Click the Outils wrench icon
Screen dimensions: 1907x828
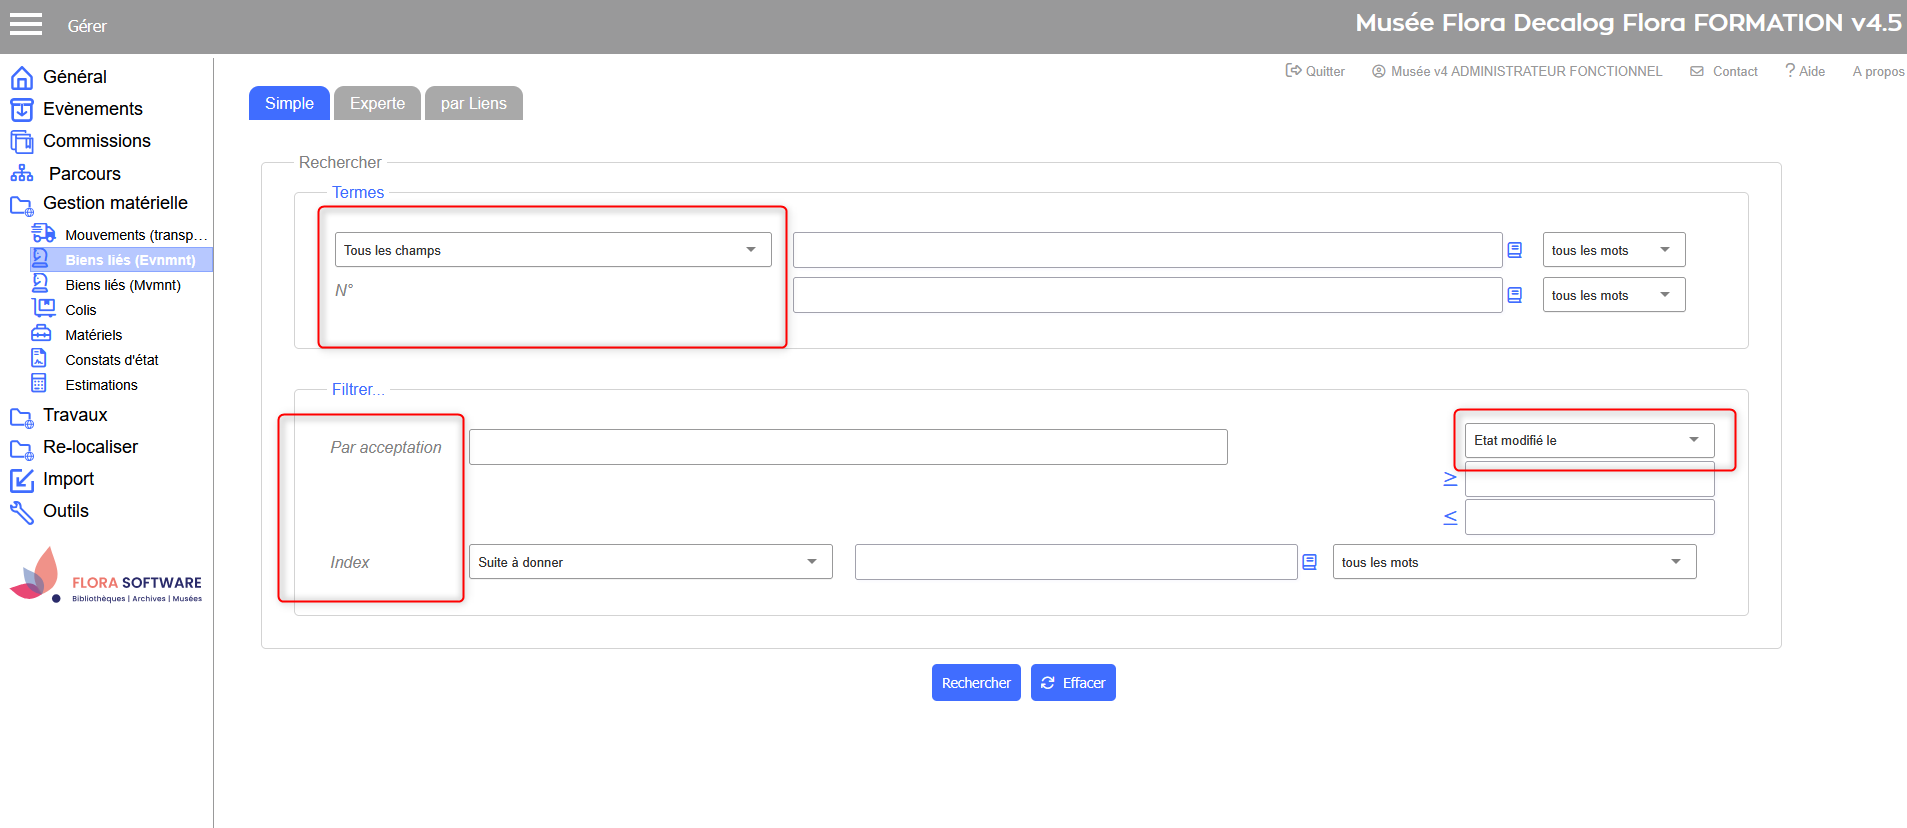pos(21,512)
